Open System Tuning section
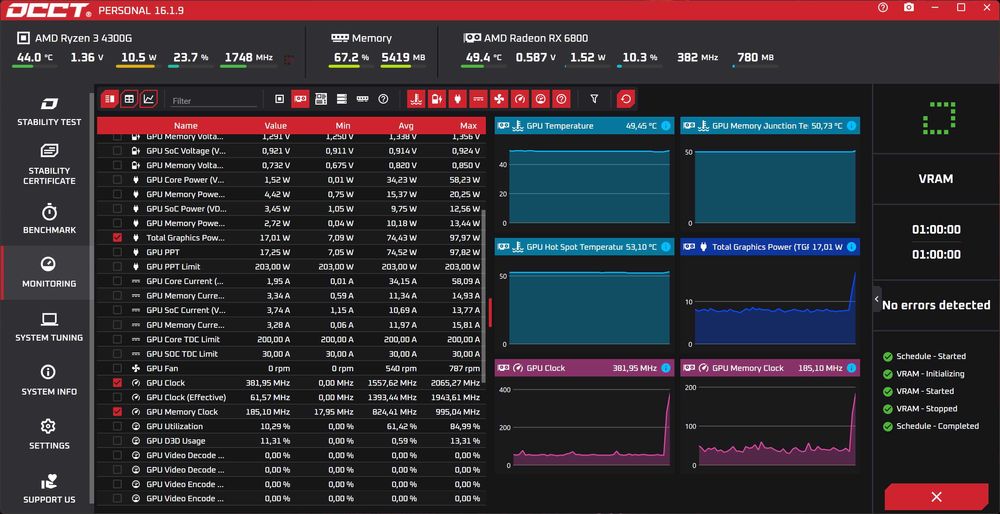The image size is (1000, 514). coord(49,327)
